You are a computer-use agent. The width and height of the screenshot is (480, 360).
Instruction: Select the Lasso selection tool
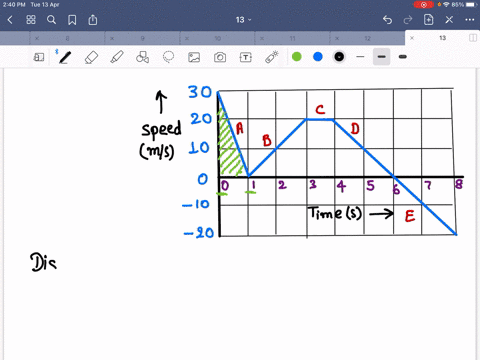[168, 57]
